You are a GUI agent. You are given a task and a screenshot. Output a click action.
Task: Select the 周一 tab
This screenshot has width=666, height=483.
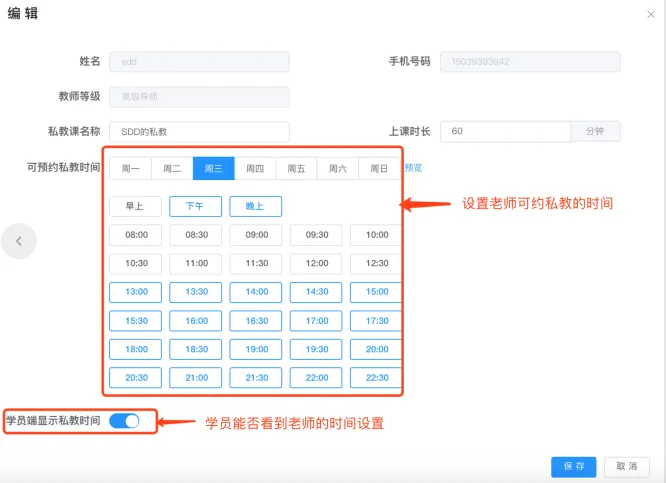[x=131, y=169]
